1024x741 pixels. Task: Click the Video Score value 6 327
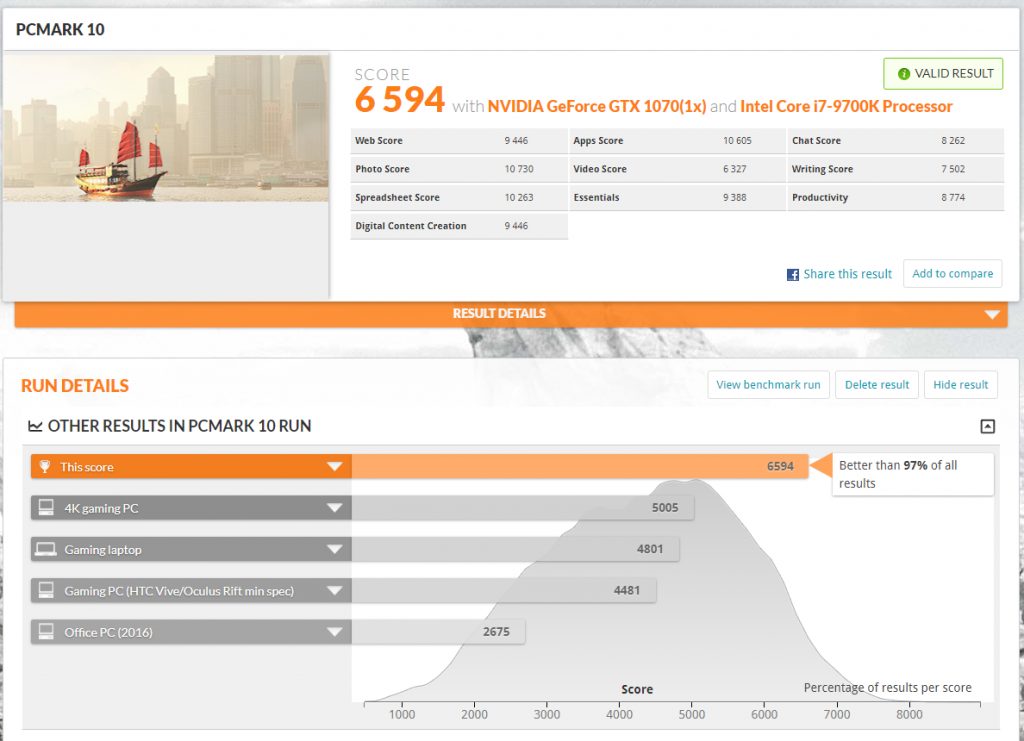click(735, 169)
